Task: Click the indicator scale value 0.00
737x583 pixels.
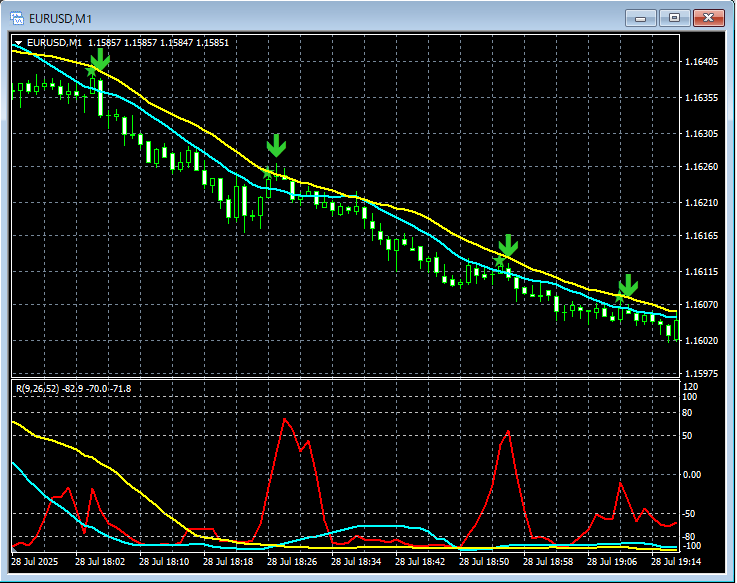Action: (x=692, y=475)
